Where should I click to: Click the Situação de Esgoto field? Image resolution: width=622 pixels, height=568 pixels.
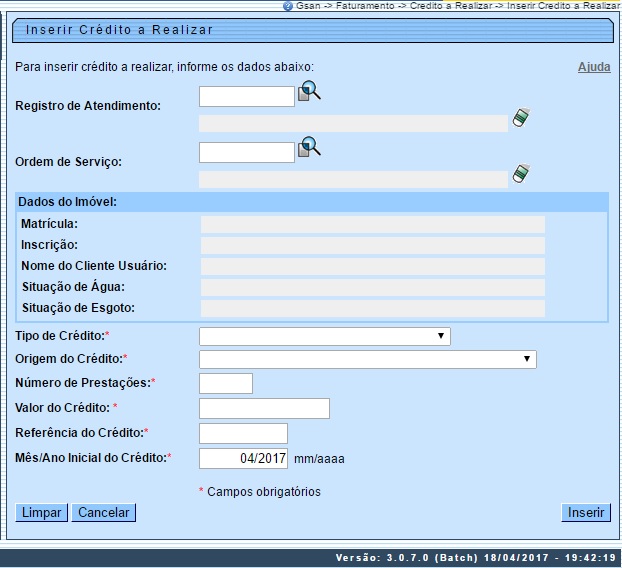point(372,308)
